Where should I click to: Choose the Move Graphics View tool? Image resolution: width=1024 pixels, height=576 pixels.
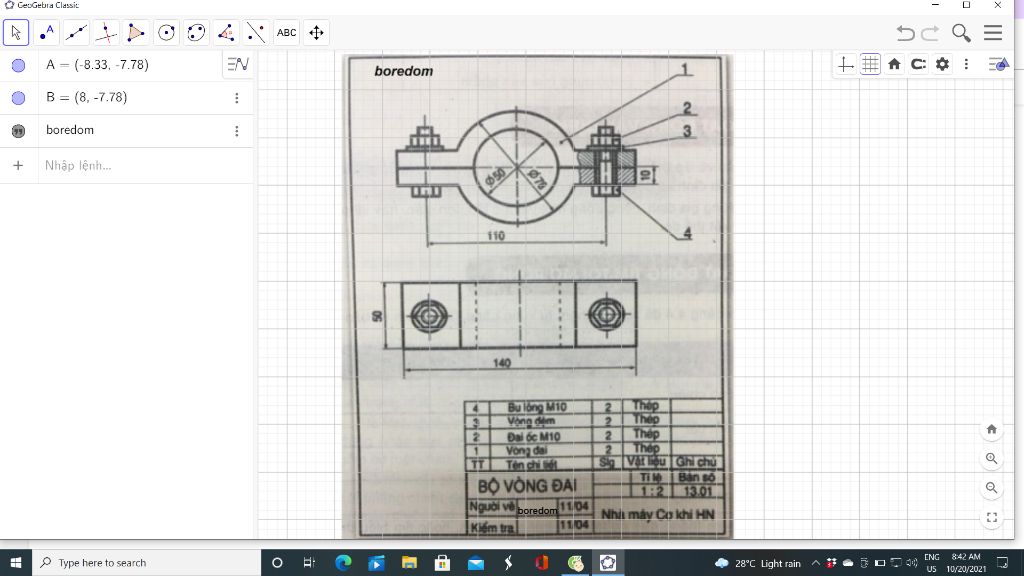[317, 33]
